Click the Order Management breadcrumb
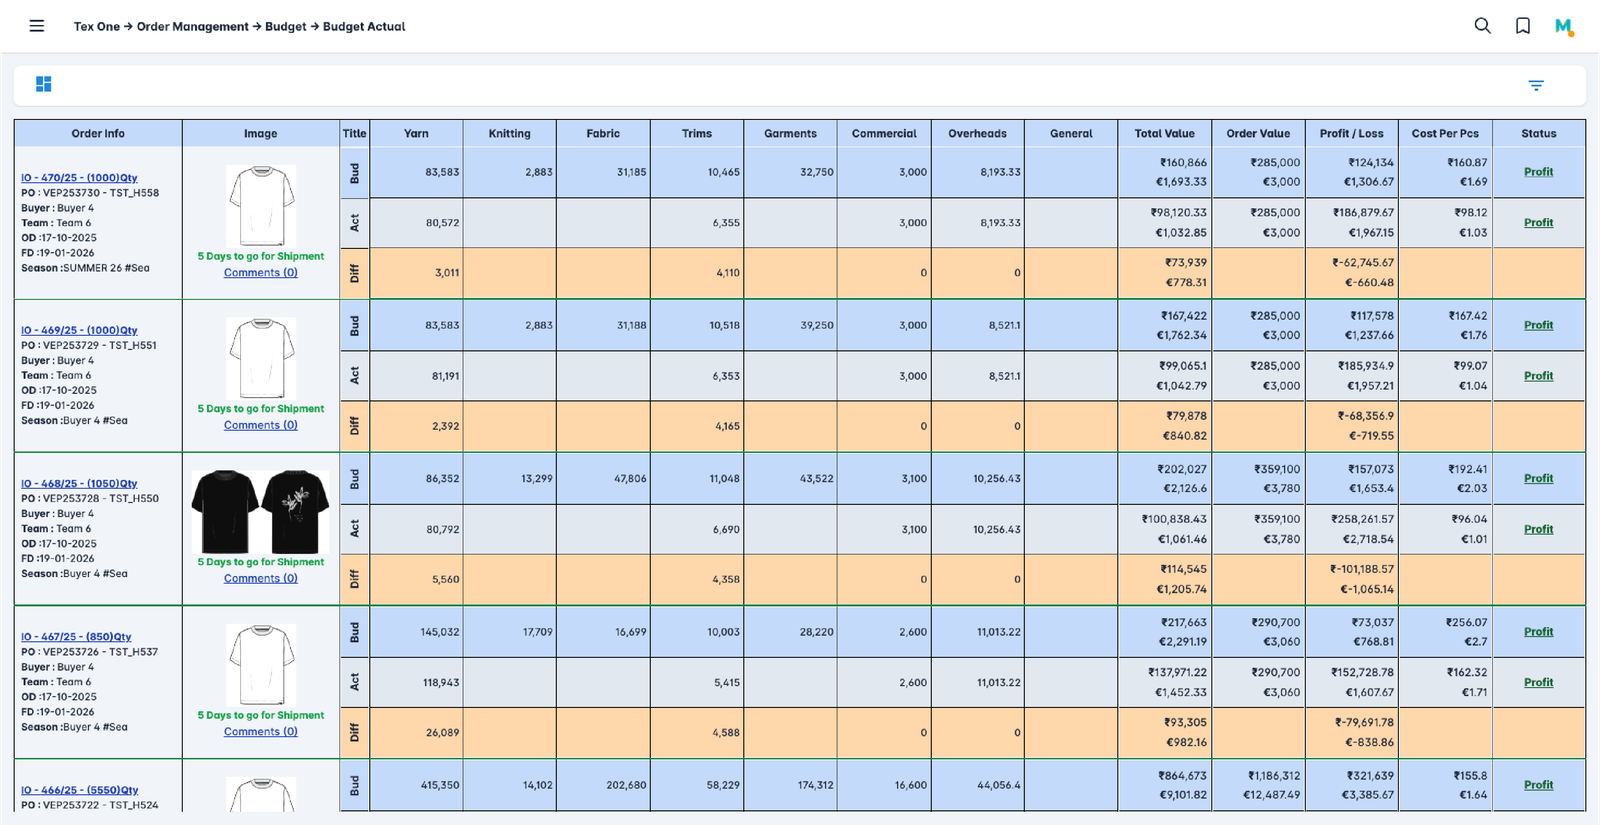The width and height of the screenshot is (1600, 825). tap(192, 27)
